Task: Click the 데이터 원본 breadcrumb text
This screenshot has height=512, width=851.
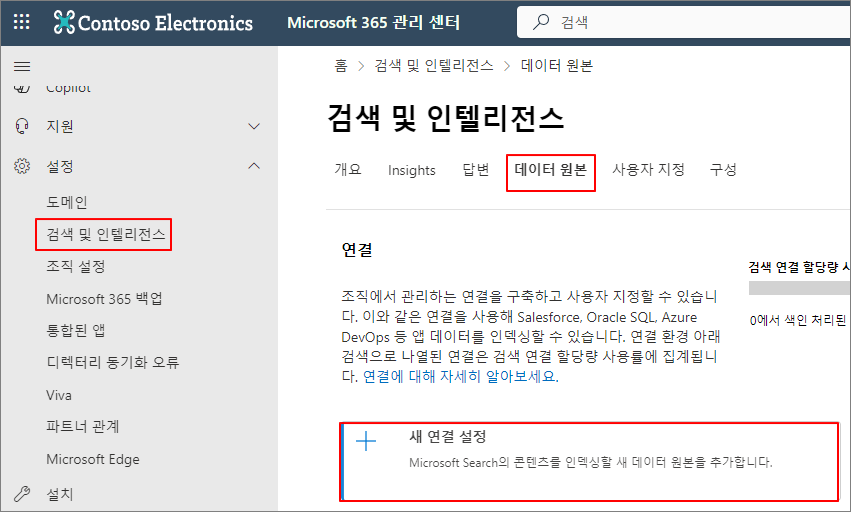Action: [557, 66]
